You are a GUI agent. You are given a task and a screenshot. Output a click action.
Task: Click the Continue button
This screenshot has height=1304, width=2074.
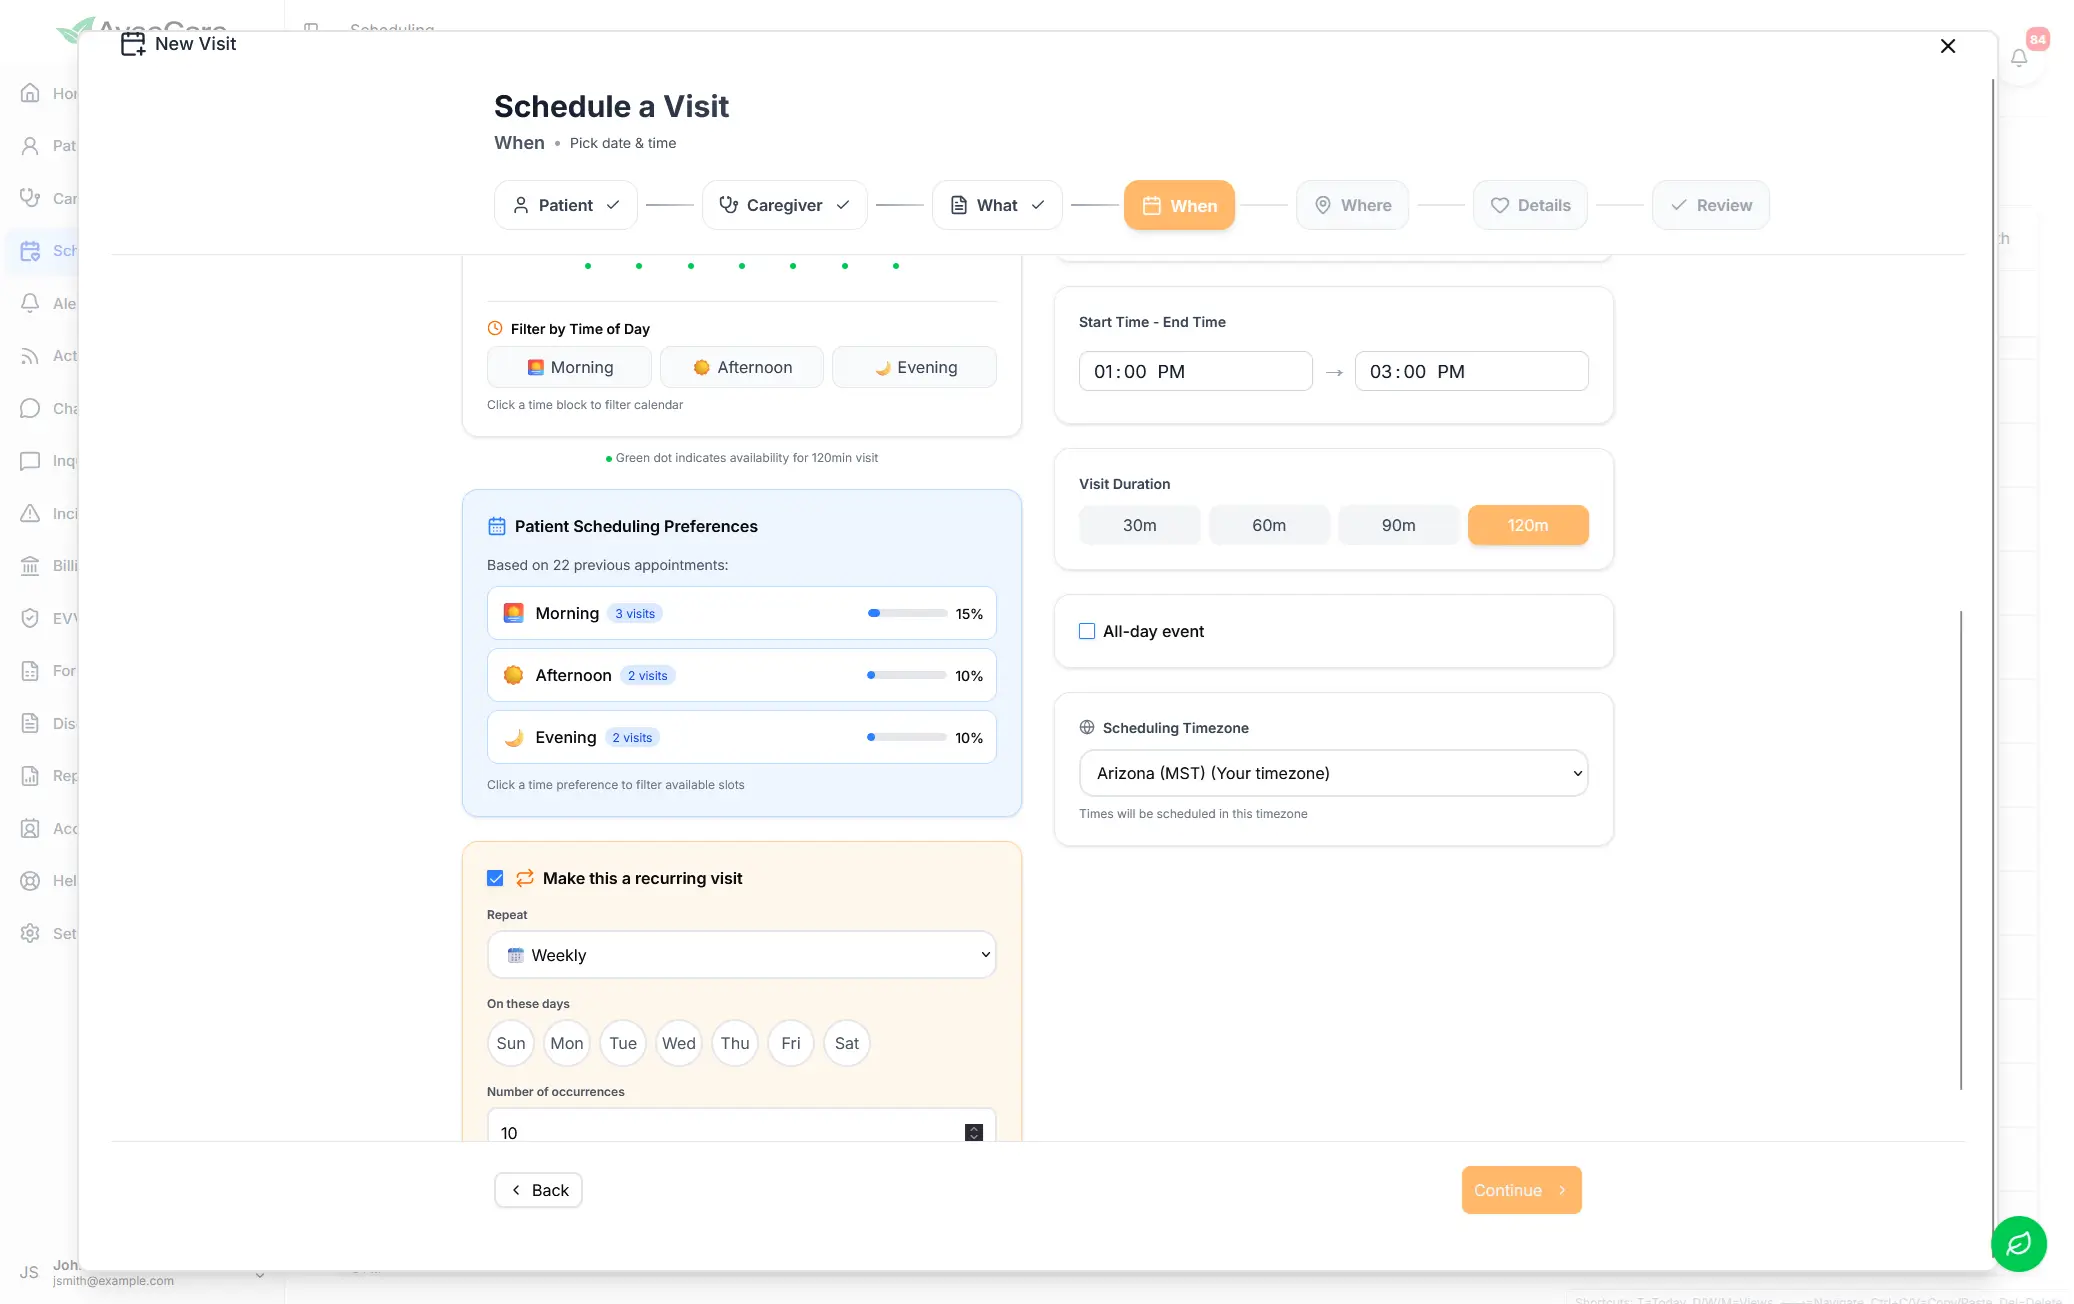coord(1520,1190)
